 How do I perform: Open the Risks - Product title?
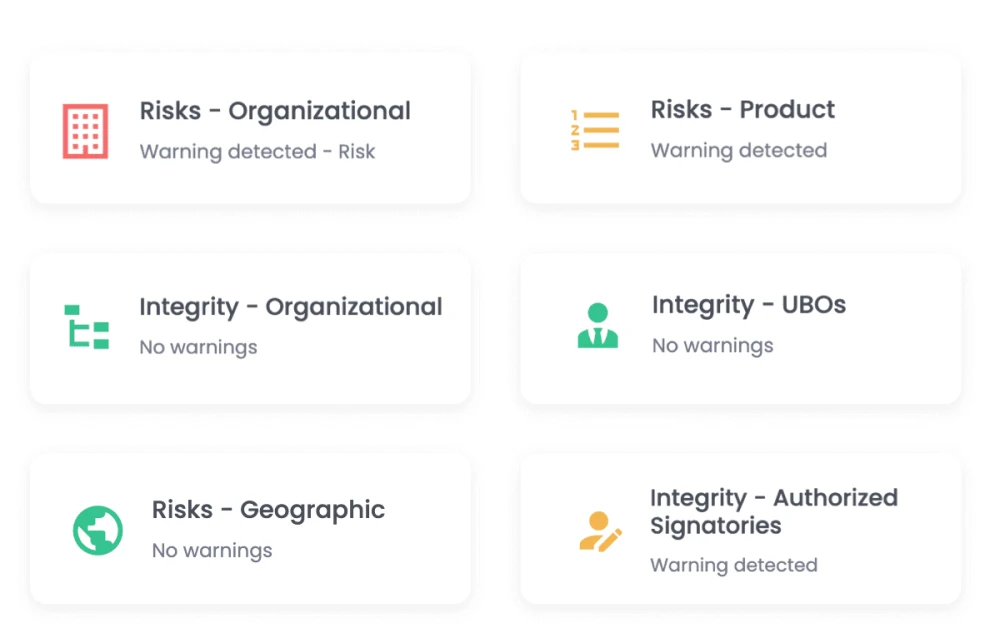742,110
